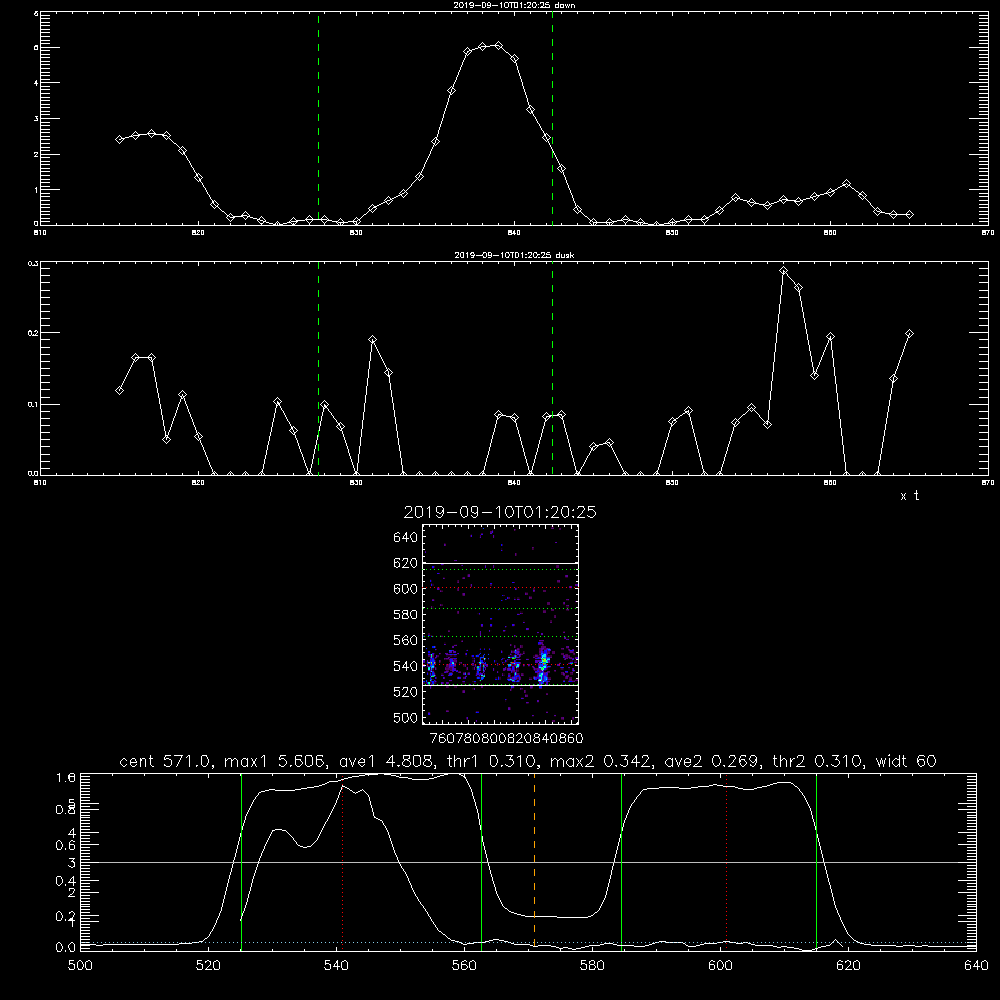1000x1000 pixels.
Task: Click the horizontal threshold line in bottom plot
Action: (528, 862)
